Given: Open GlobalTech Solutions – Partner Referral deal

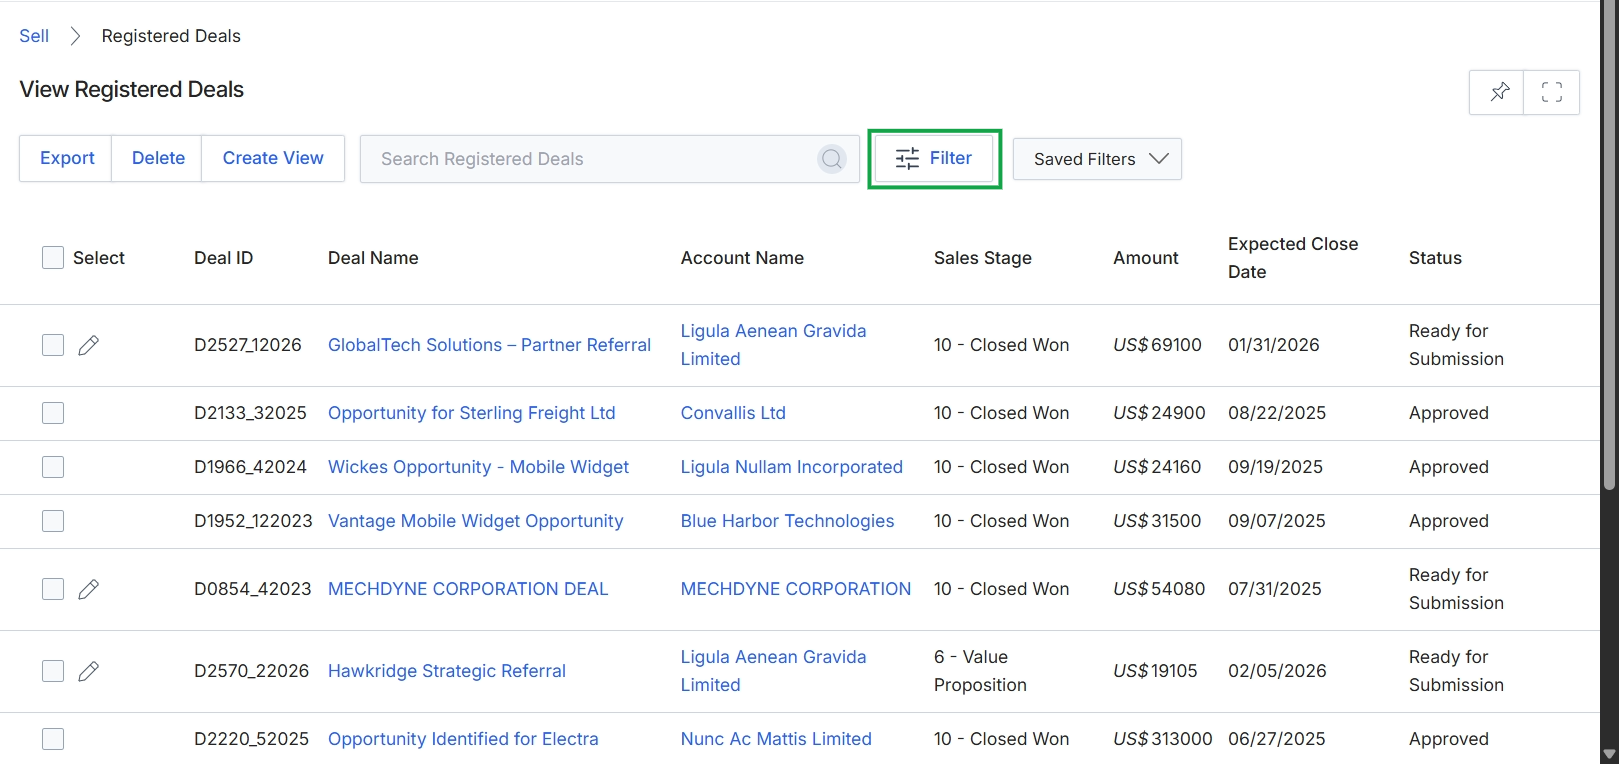Looking at the screenshot, I should 489,345.
